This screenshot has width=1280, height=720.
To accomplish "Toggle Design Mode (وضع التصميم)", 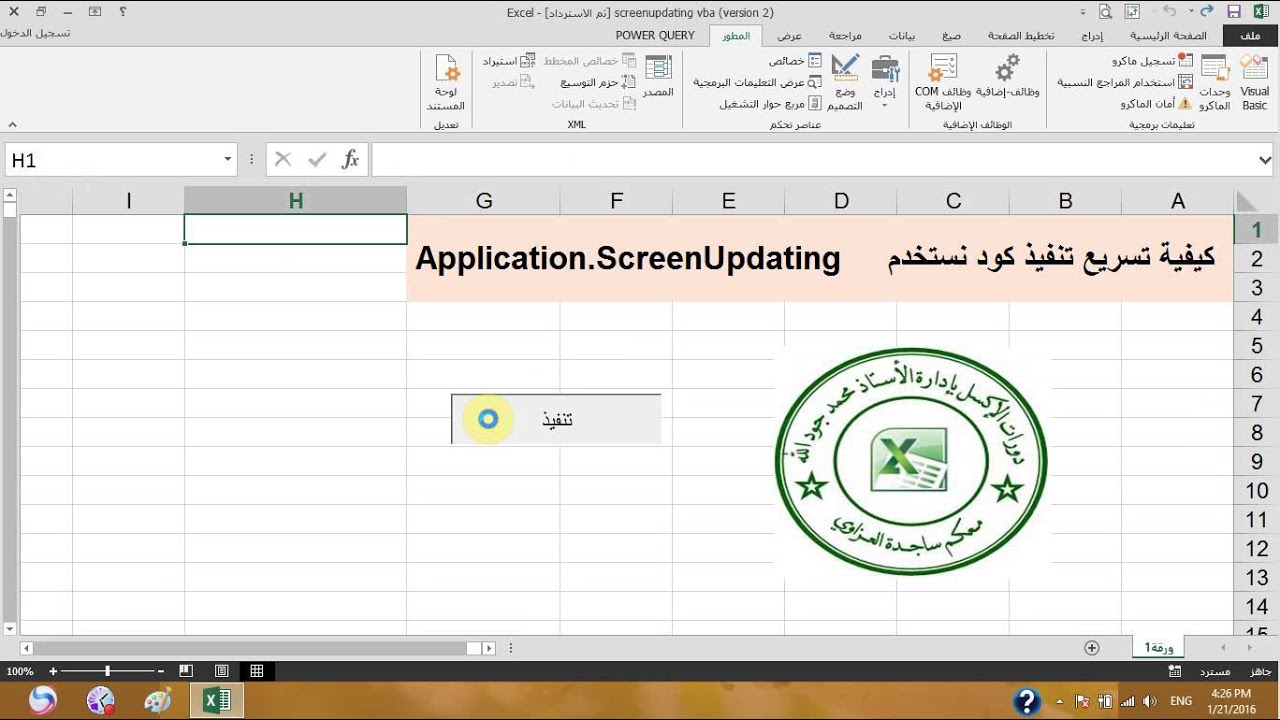I will (x=845, y=81).
